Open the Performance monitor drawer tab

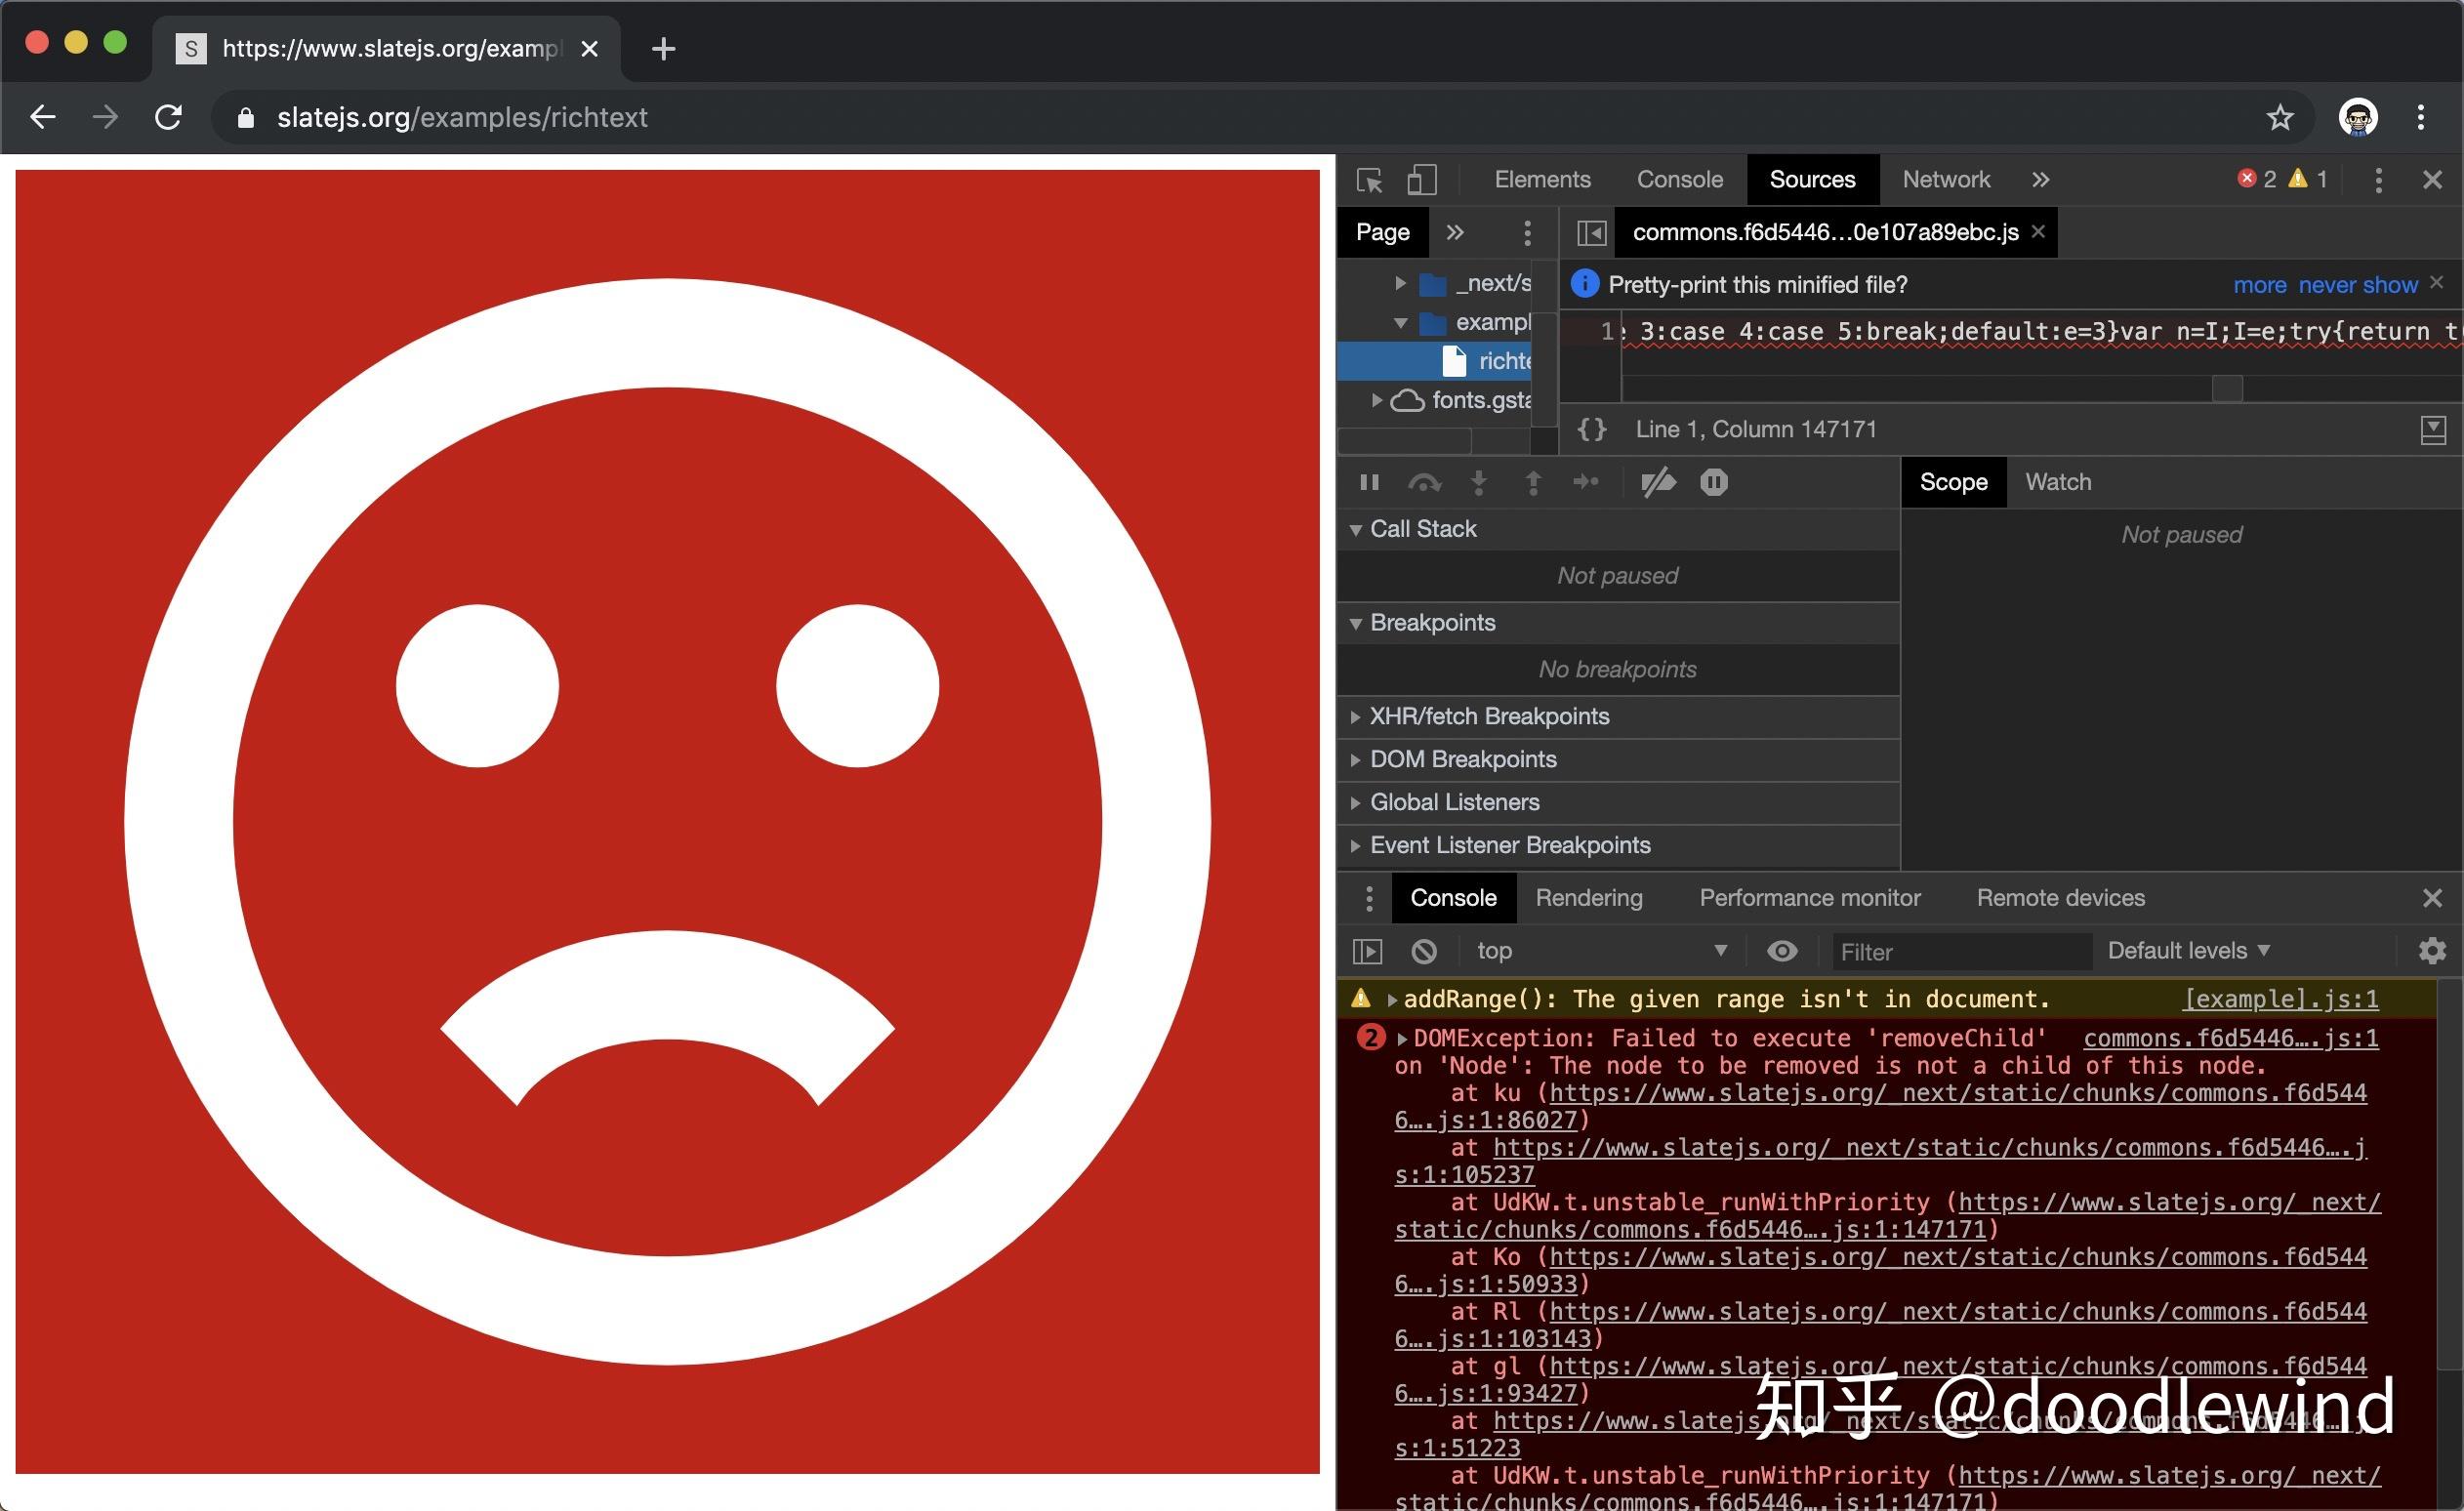point(1809,898)
